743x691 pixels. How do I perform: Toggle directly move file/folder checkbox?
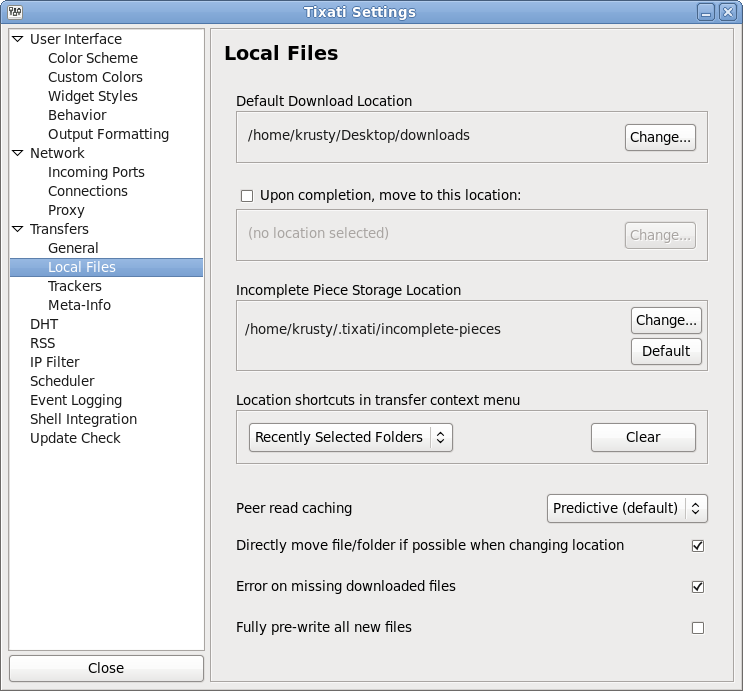click(698, 546)
